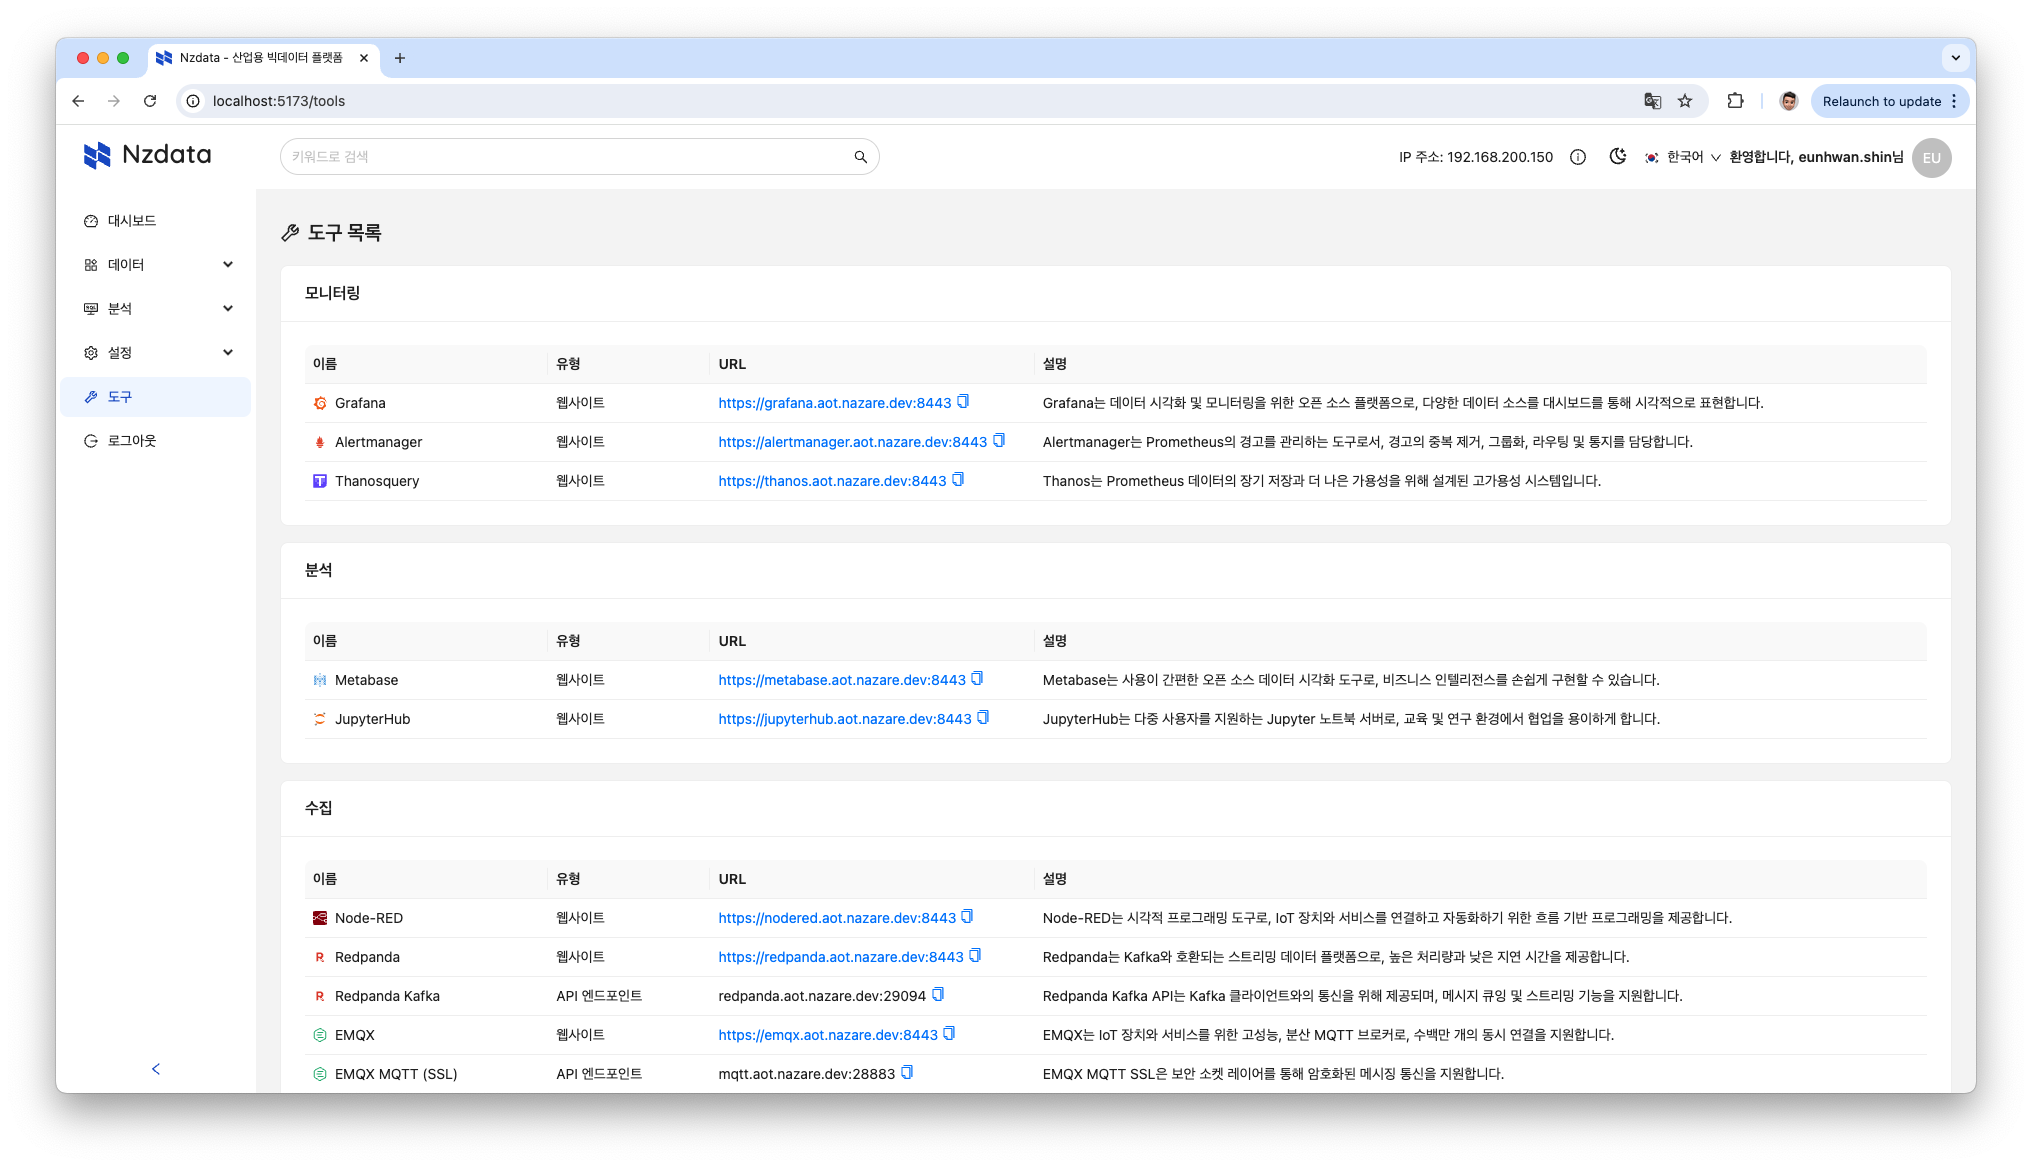This screenshot has height=1167, width=2032.
Task: Click the search magnifier icon
Action: click(x=860, y=157)
